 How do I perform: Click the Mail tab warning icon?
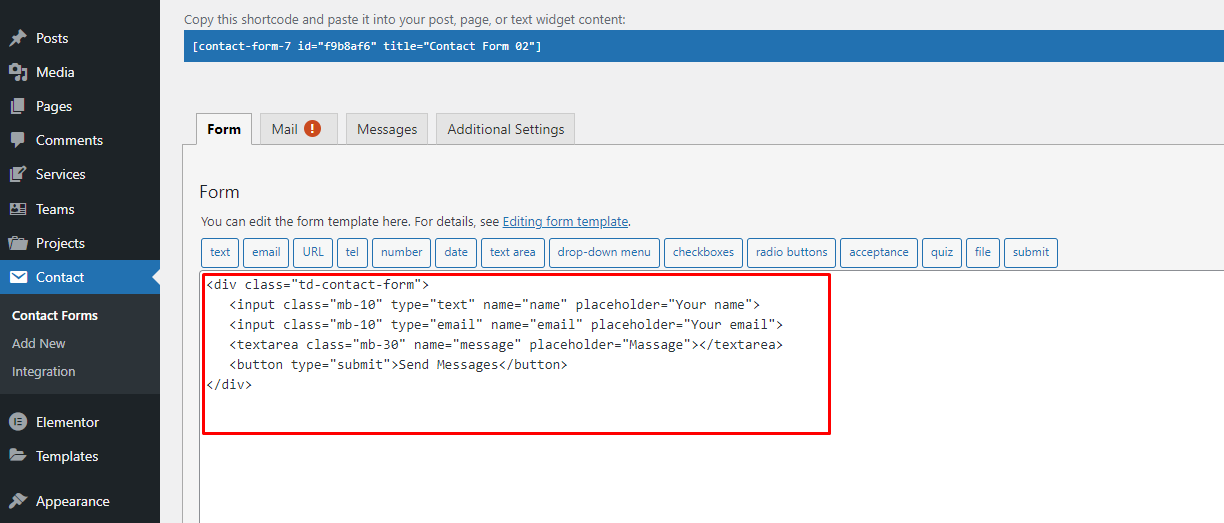[313, 129]
